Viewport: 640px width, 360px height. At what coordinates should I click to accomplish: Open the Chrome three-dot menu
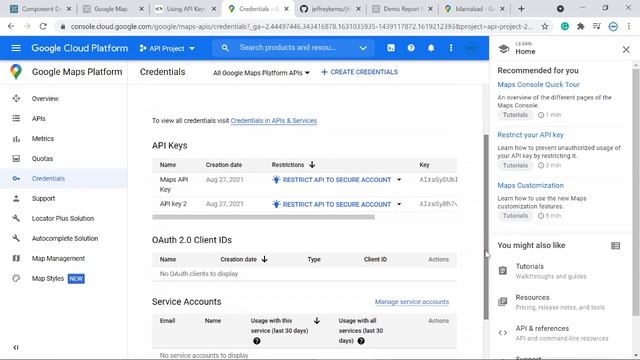coord(629,26)
